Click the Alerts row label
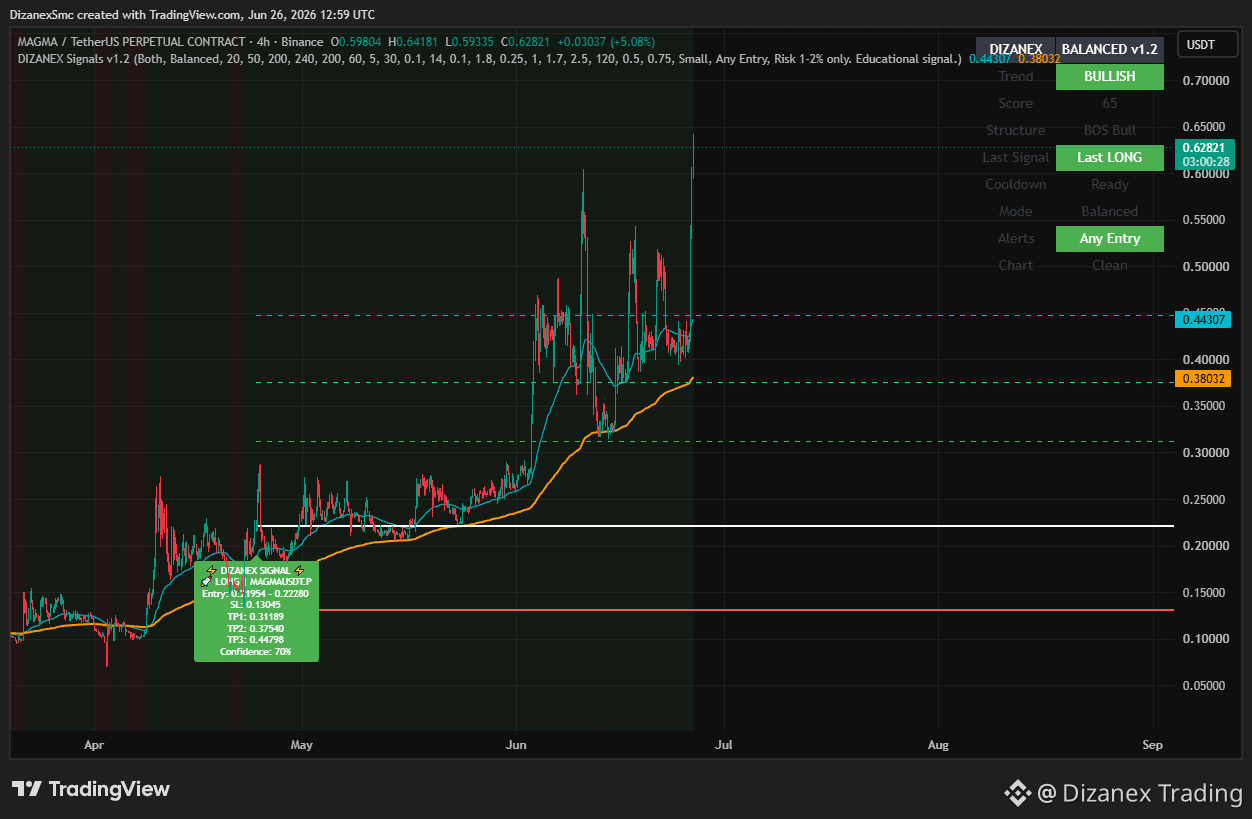1252x819 pixels. [1016, 238]
